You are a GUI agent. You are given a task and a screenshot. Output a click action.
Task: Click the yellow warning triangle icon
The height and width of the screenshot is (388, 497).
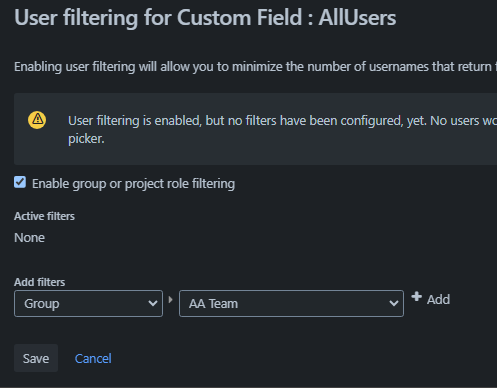coord(37,120)
